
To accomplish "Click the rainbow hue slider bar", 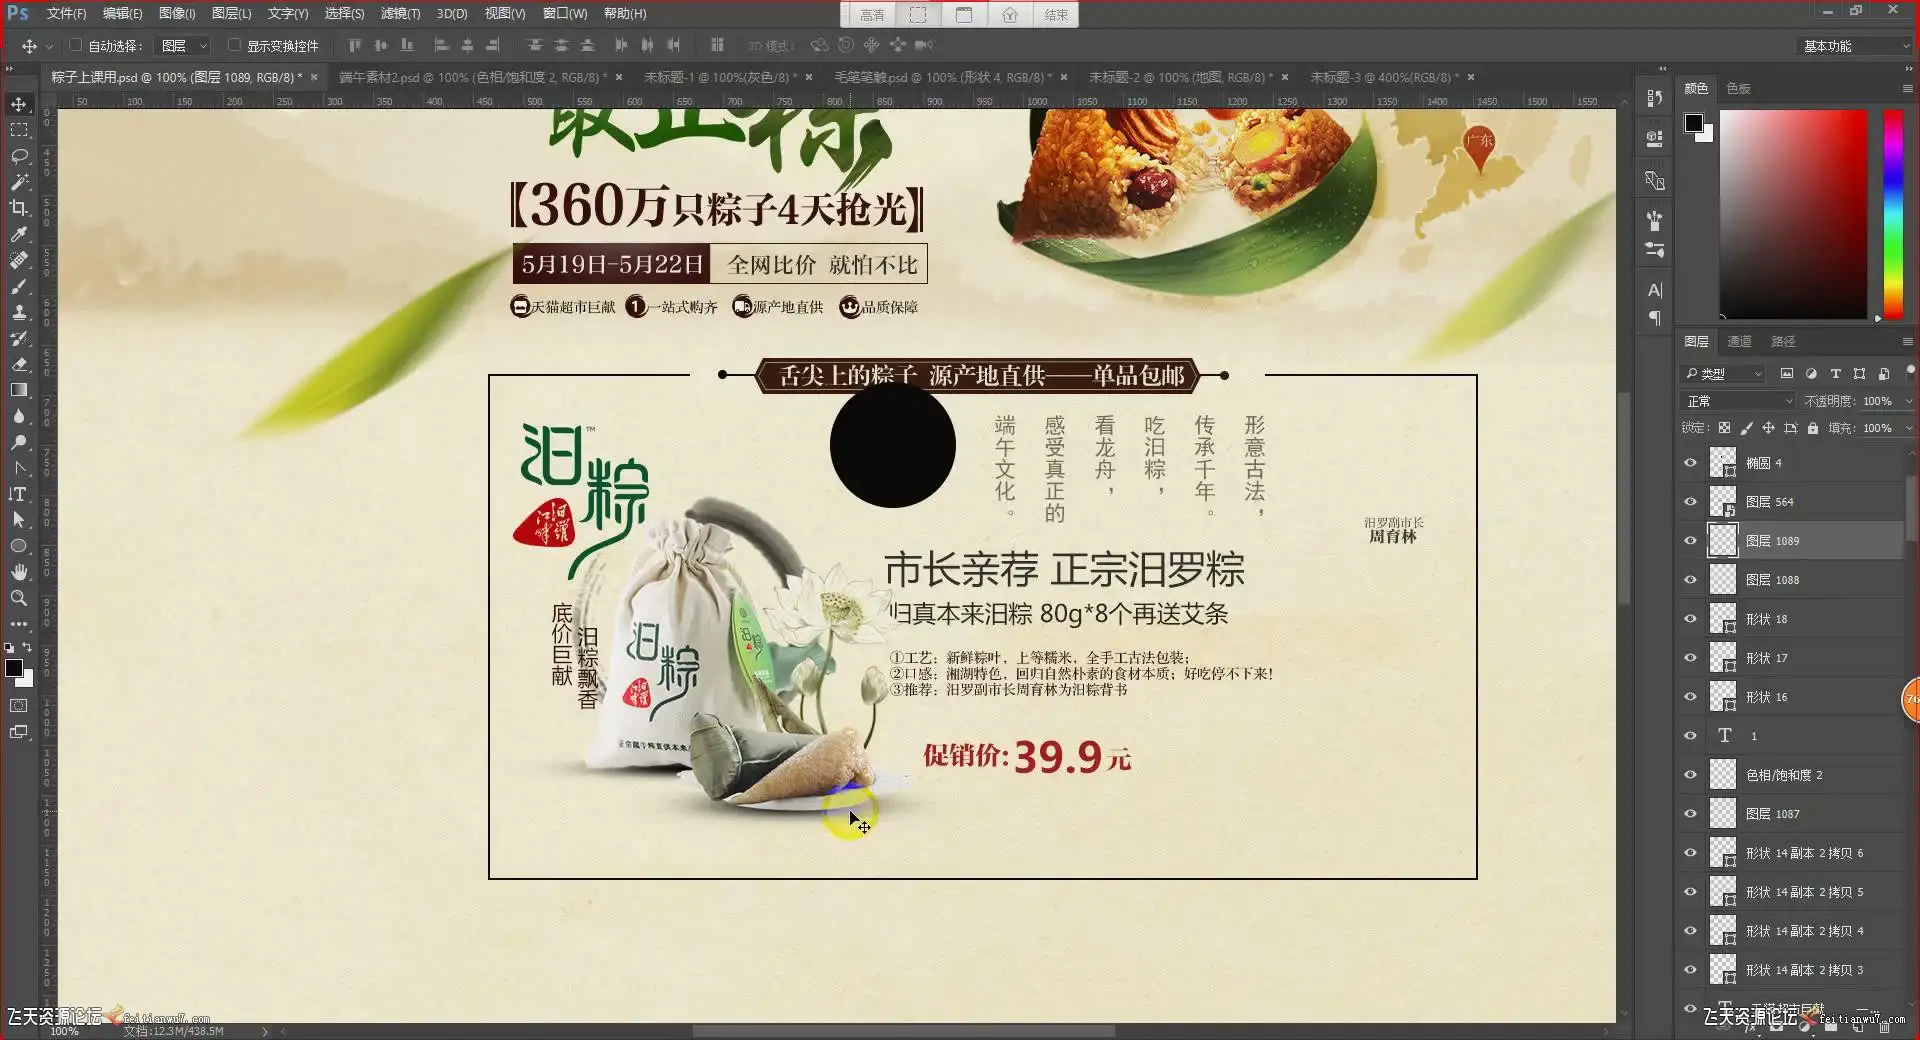I will tap(1893, 214).
